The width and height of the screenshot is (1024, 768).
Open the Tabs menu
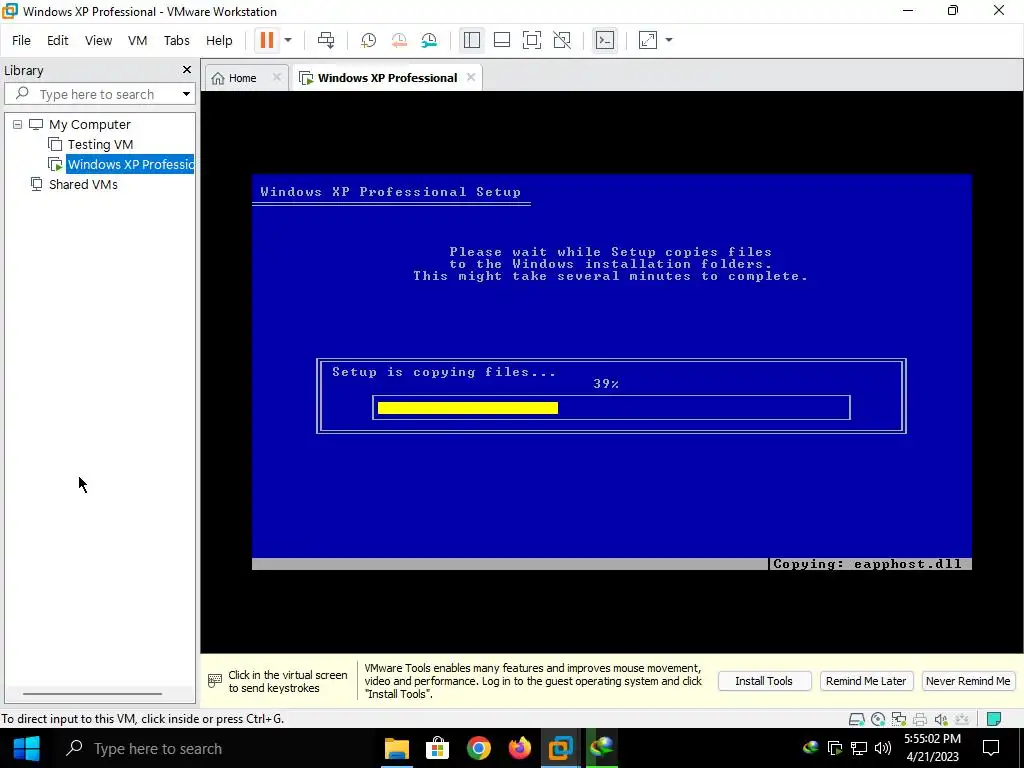tap(176, 40)
